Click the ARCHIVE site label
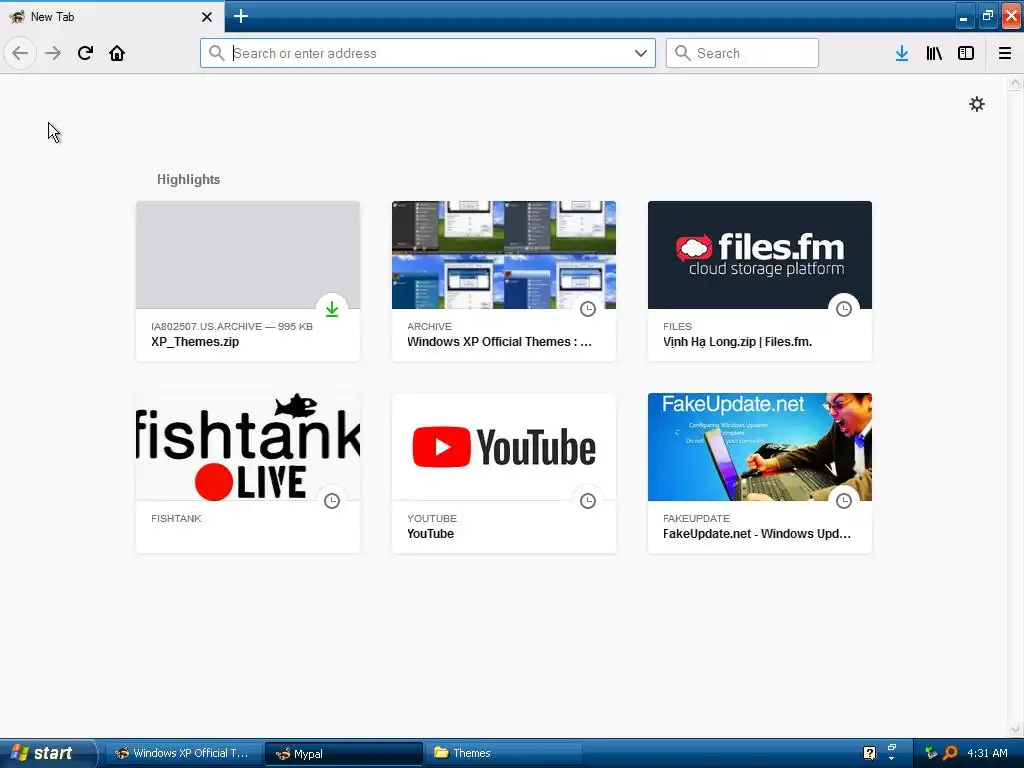The image size is (1024, 768). point(429,327)
